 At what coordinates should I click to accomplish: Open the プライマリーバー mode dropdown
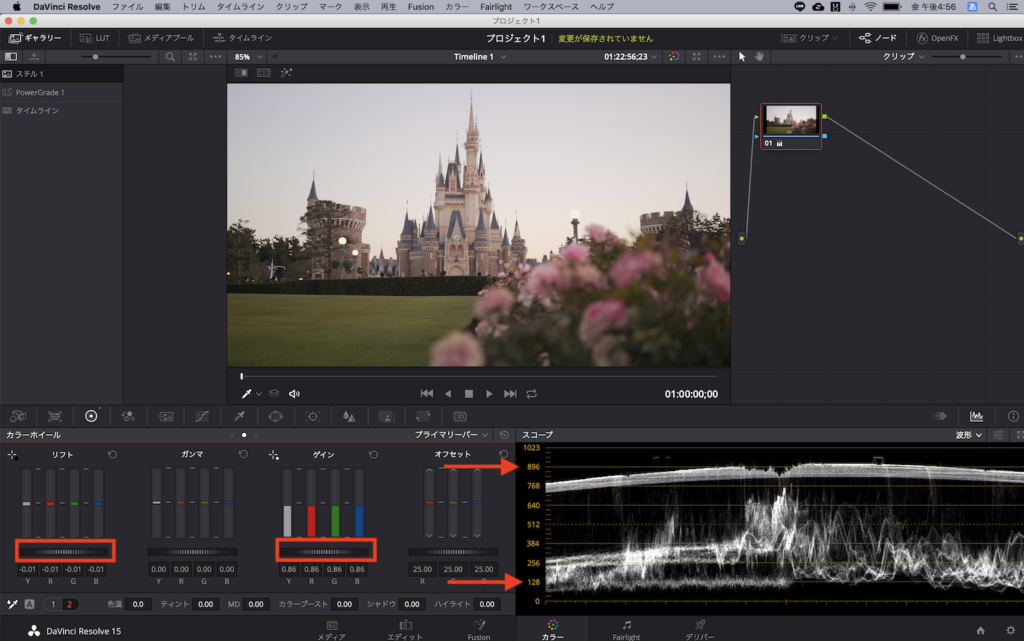pyautogui.click(x=452, y=435)
